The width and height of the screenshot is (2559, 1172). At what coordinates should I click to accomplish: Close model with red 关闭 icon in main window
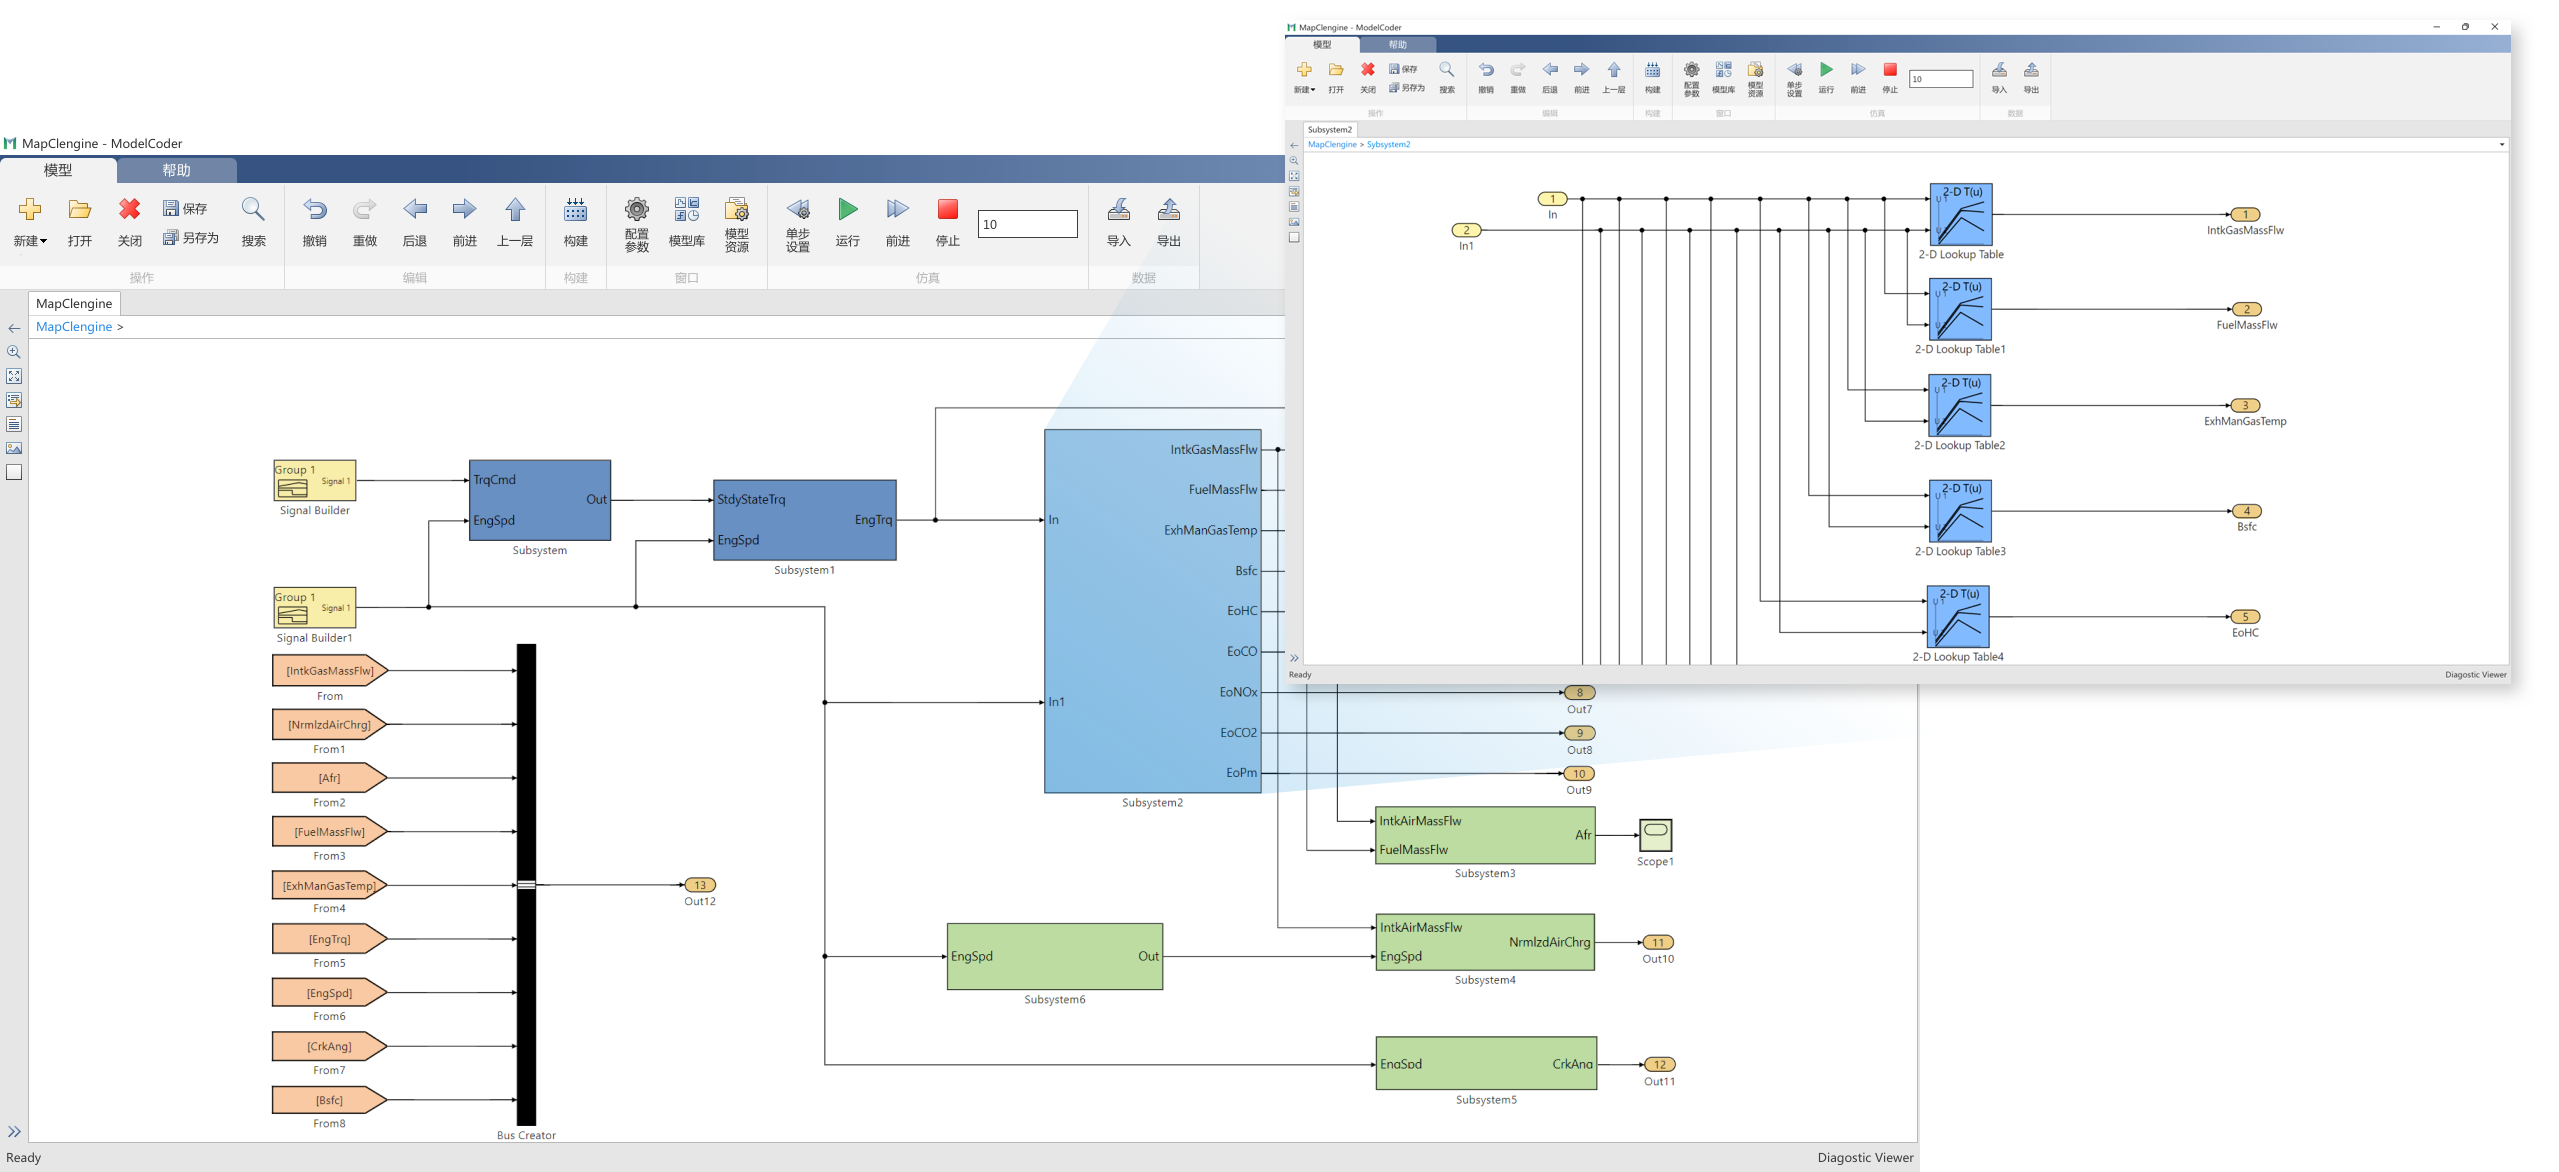(129, 222)
